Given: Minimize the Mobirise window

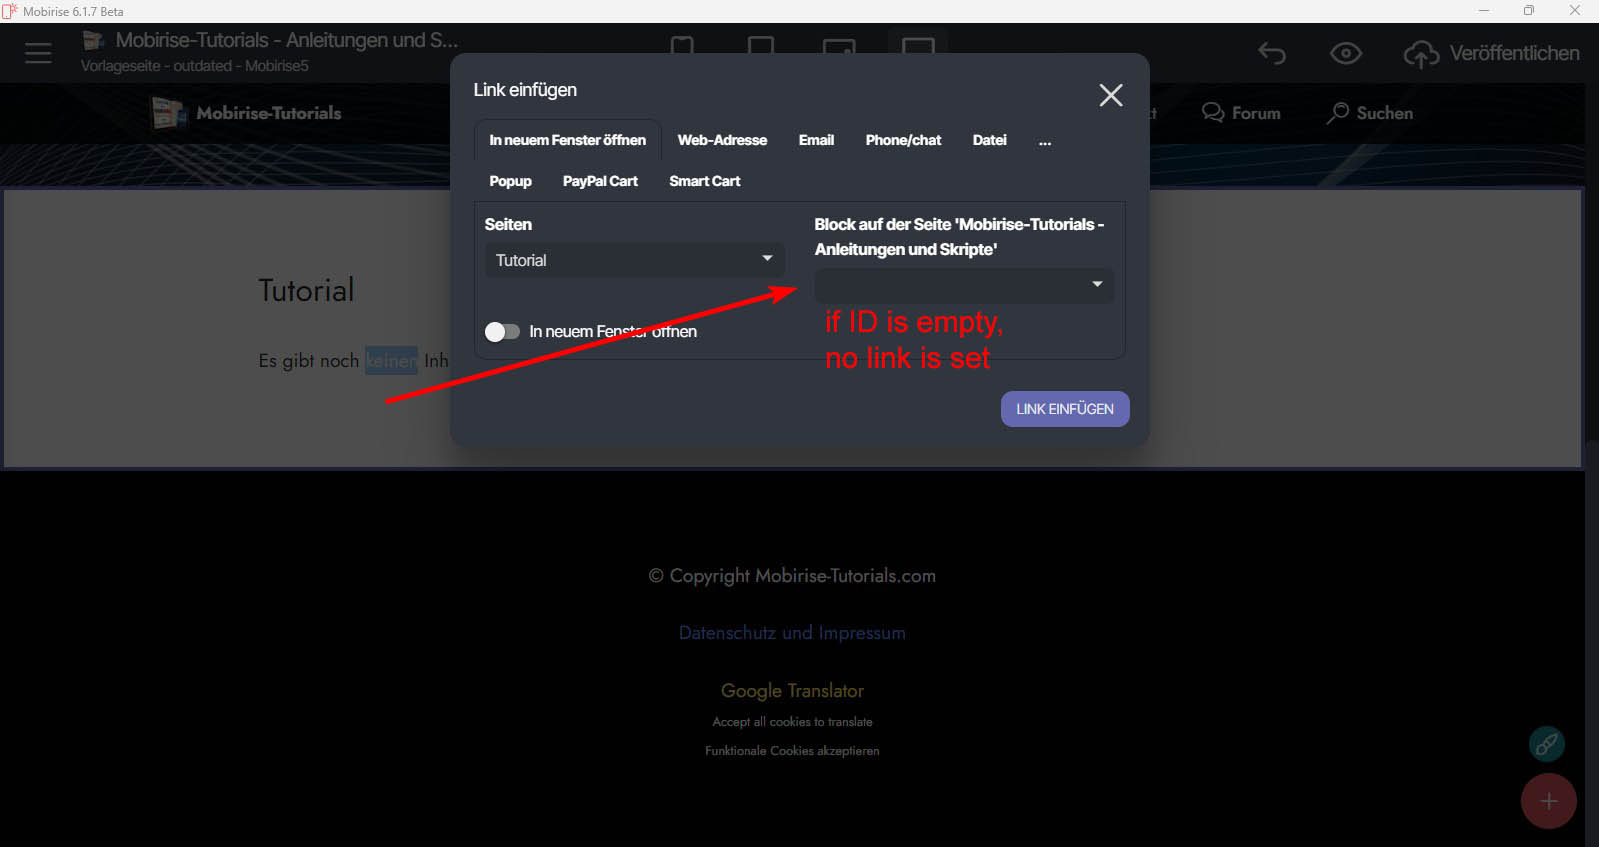Looking at the screenshot, I should [1484, 11].
